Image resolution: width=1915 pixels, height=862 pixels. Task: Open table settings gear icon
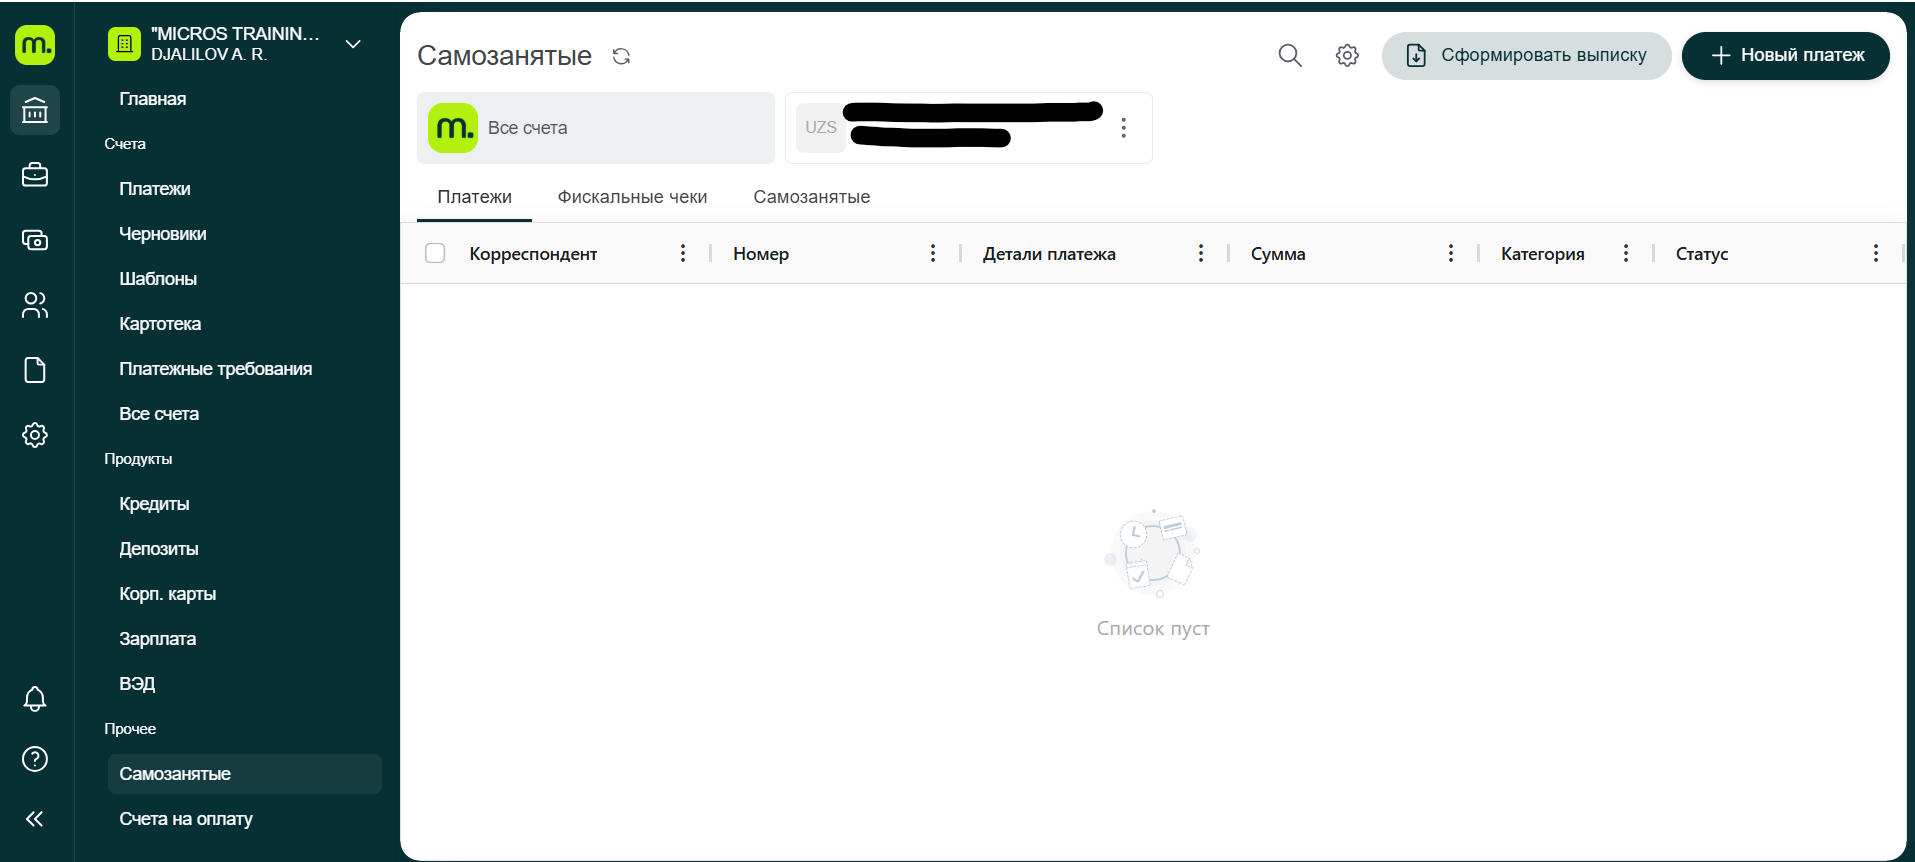(x=1347, y=56)
